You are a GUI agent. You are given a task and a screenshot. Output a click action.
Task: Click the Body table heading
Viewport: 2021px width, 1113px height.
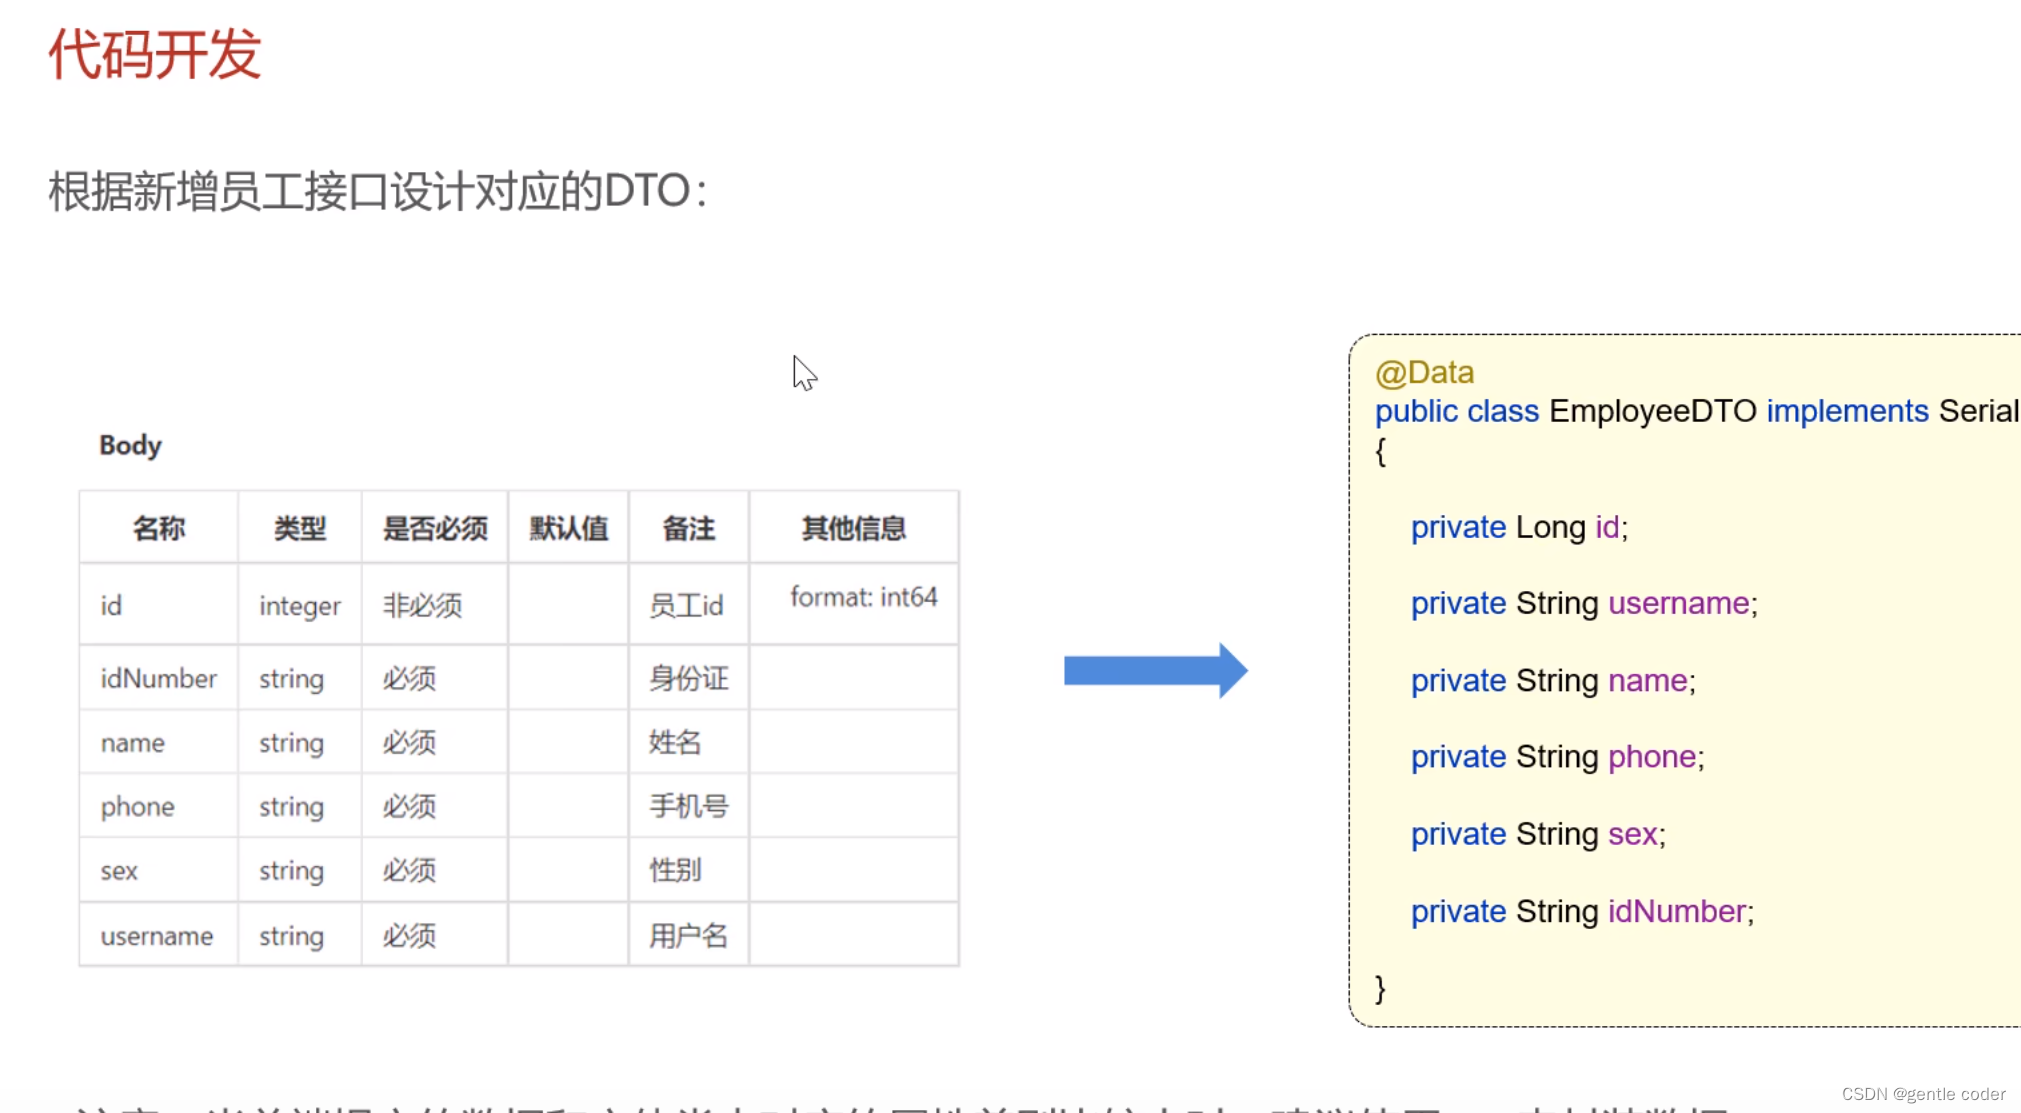(130, 445)
